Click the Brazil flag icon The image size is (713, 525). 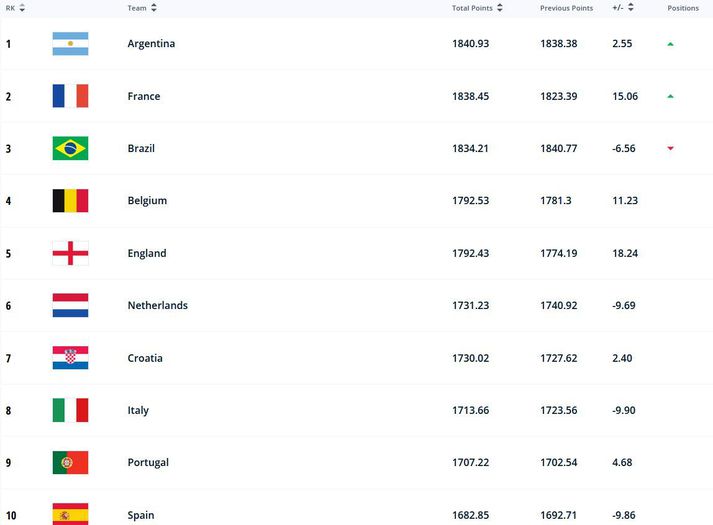pyautogui.click(x=70, y=148)
